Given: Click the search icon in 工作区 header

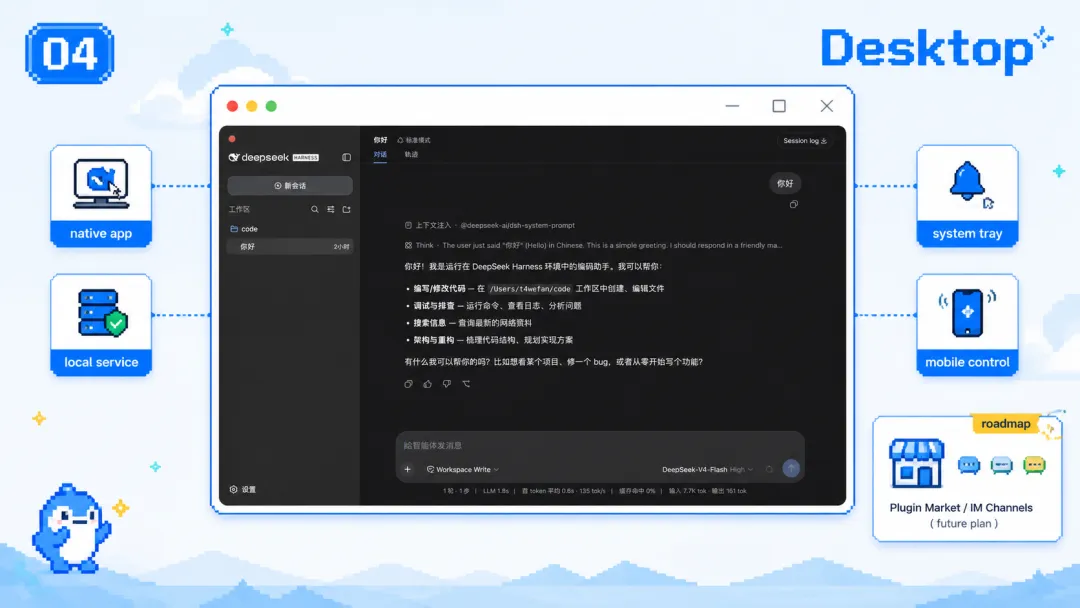Looking at the screenshot, I should (315, 209).
